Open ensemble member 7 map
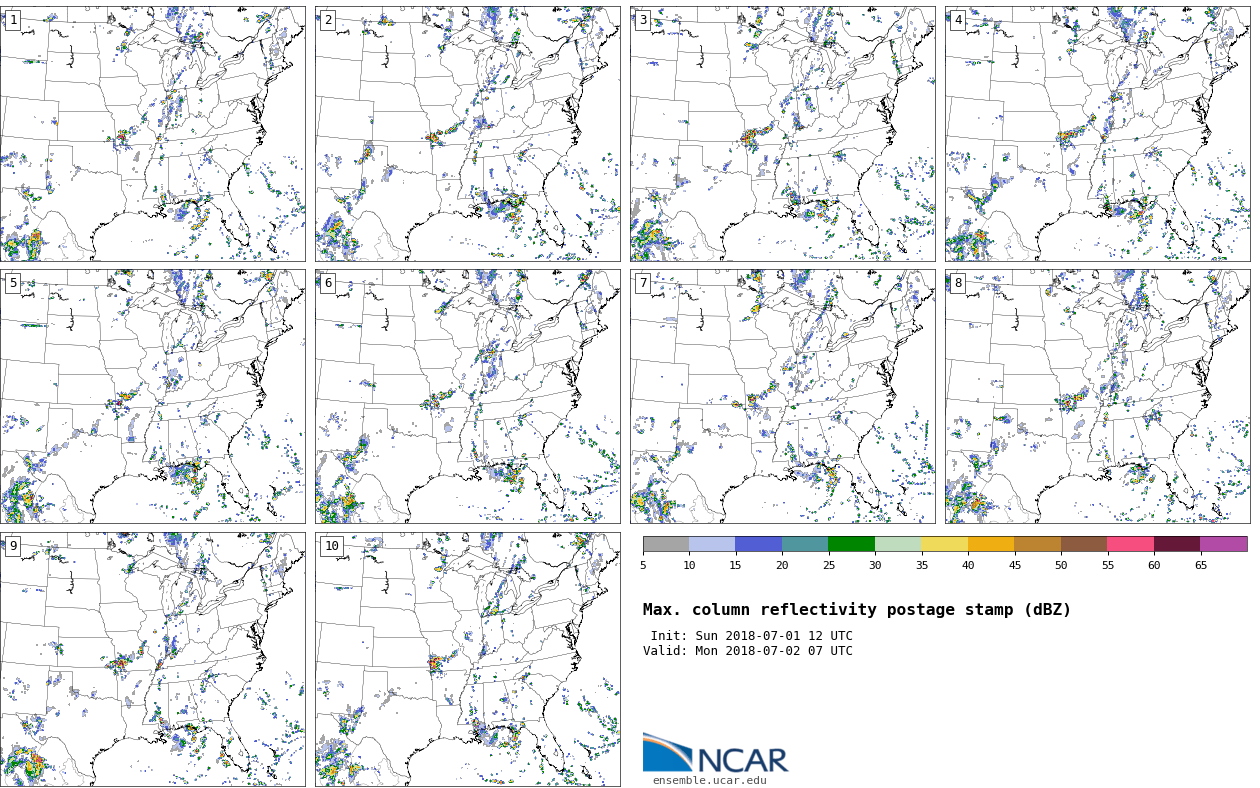Image resolution: width=1260 pixels, height=788 pixels. click(782, 396)
